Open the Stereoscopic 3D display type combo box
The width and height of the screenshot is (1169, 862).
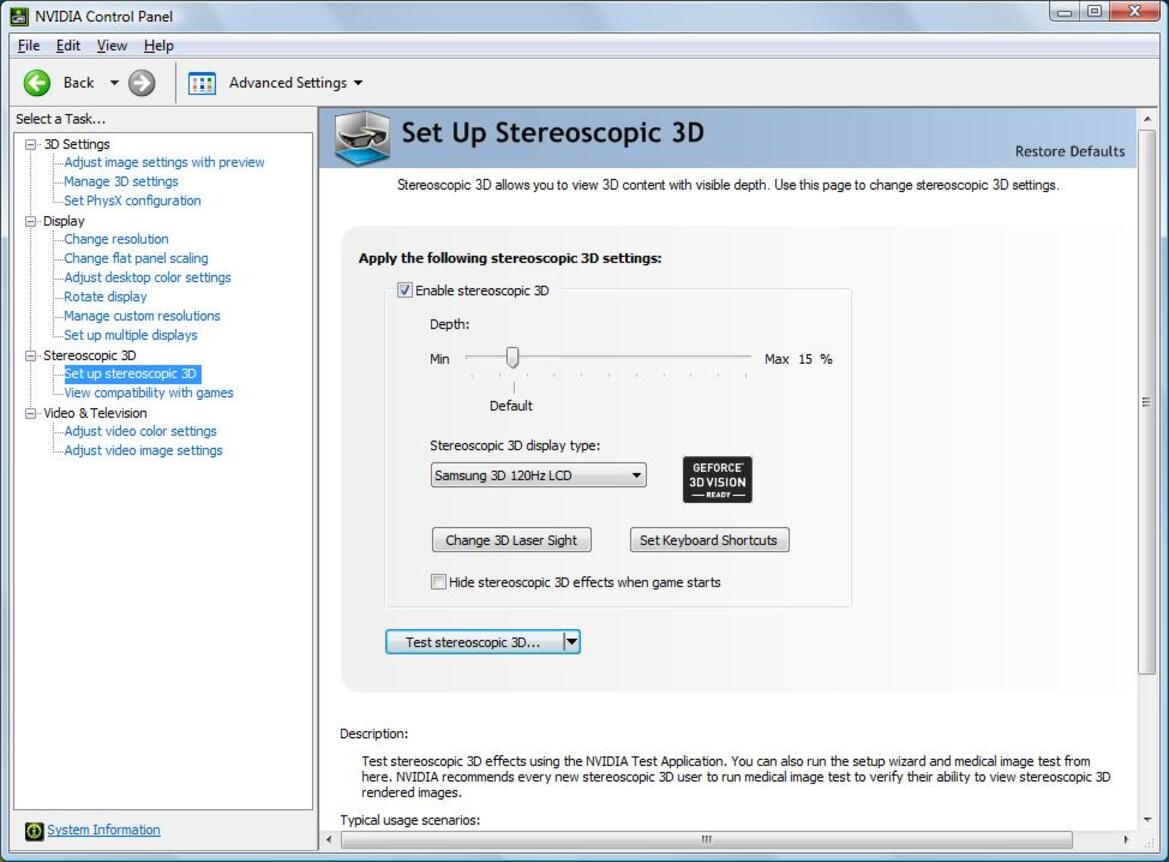[x=538, y=475]
